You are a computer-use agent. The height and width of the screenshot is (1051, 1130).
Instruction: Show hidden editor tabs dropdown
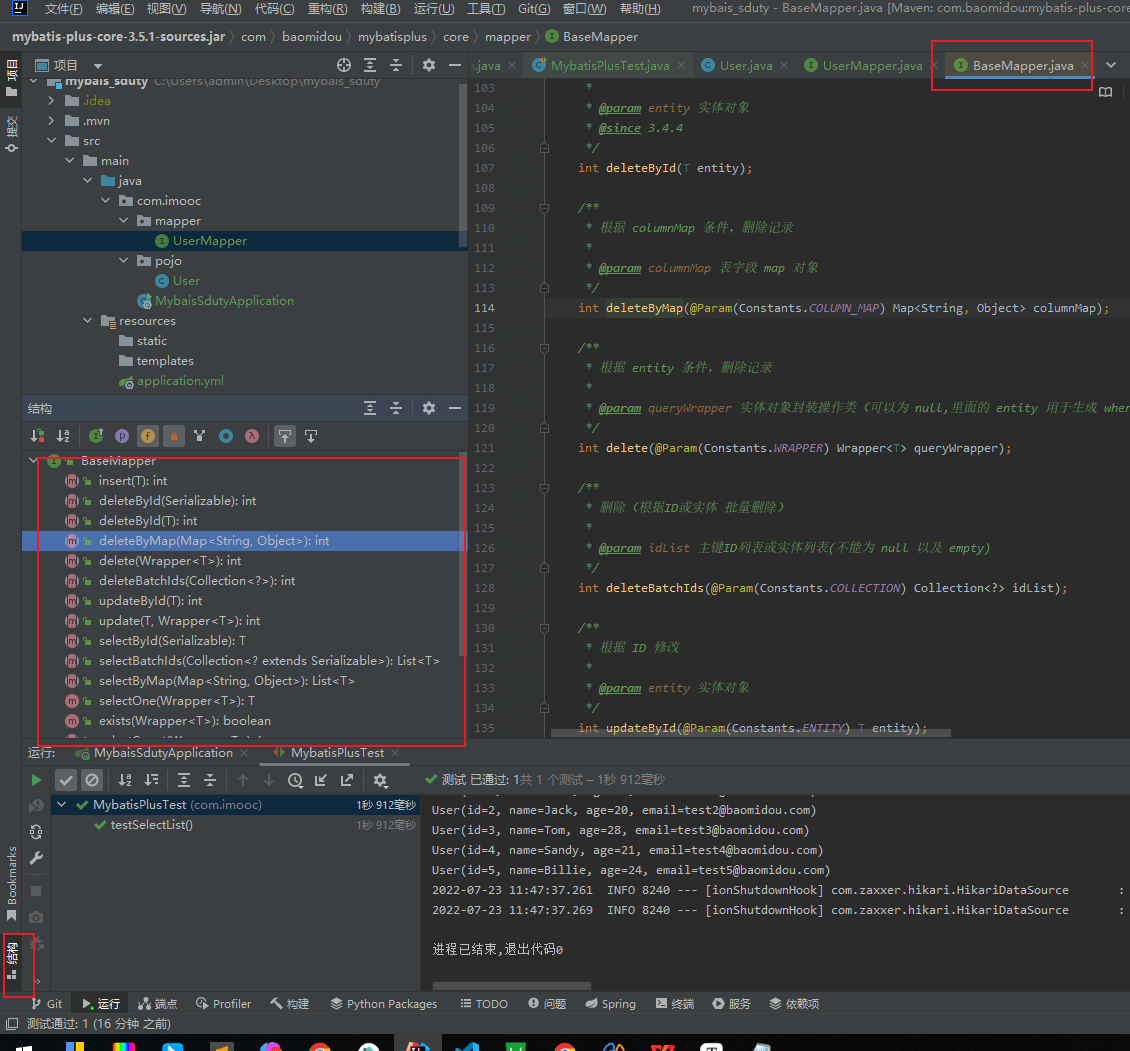tap(1111, 65)
